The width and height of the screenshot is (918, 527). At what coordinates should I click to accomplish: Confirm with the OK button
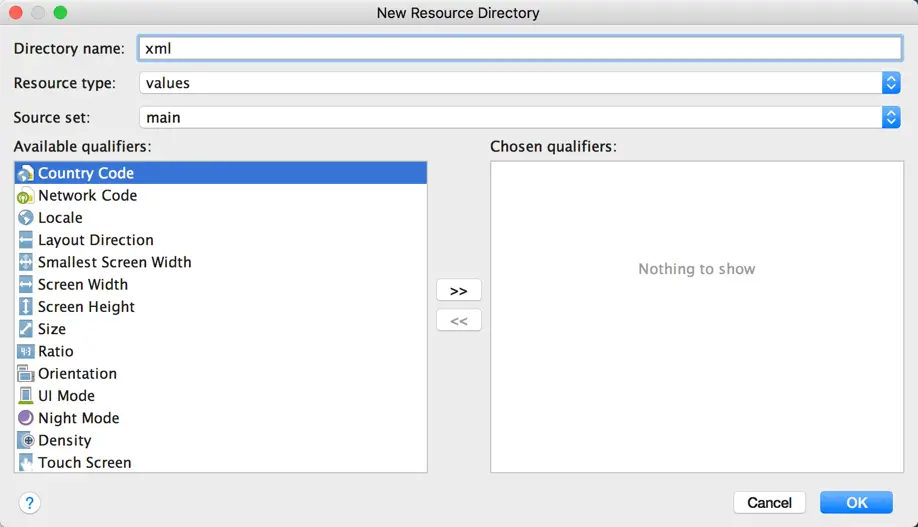click(x=856, y=502)
